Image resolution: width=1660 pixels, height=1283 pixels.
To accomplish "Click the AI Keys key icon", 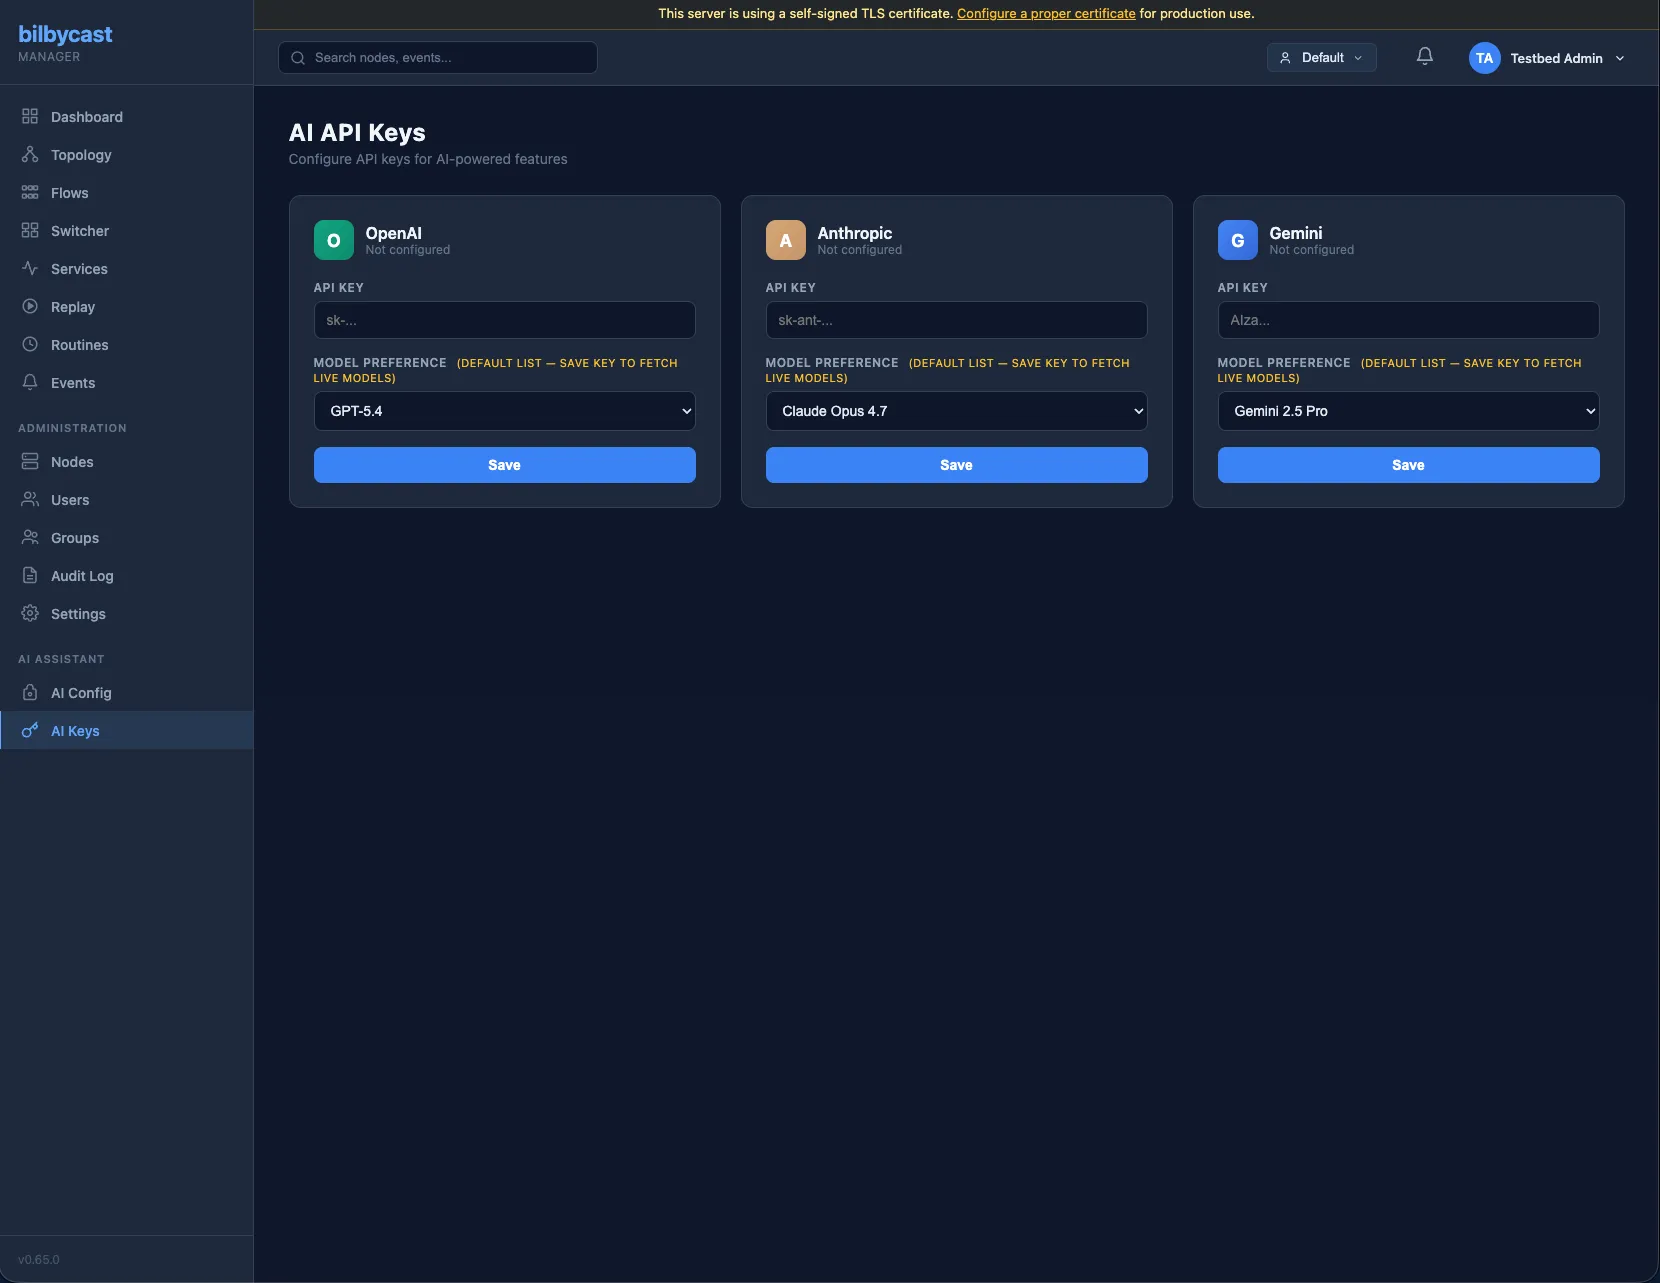I will pyautogui.click(x=30, y=731).
